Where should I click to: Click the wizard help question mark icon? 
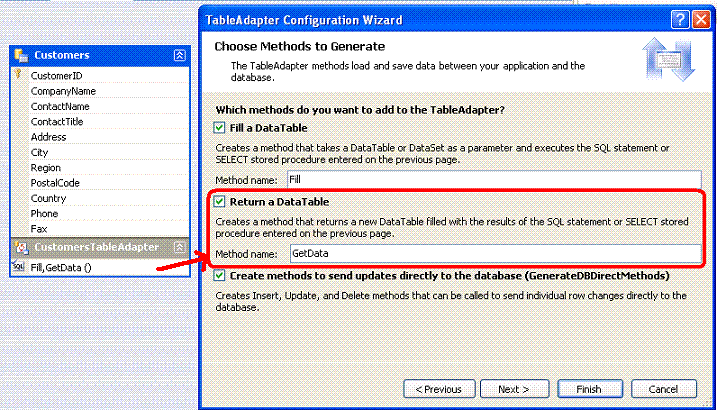coord(680,20)
